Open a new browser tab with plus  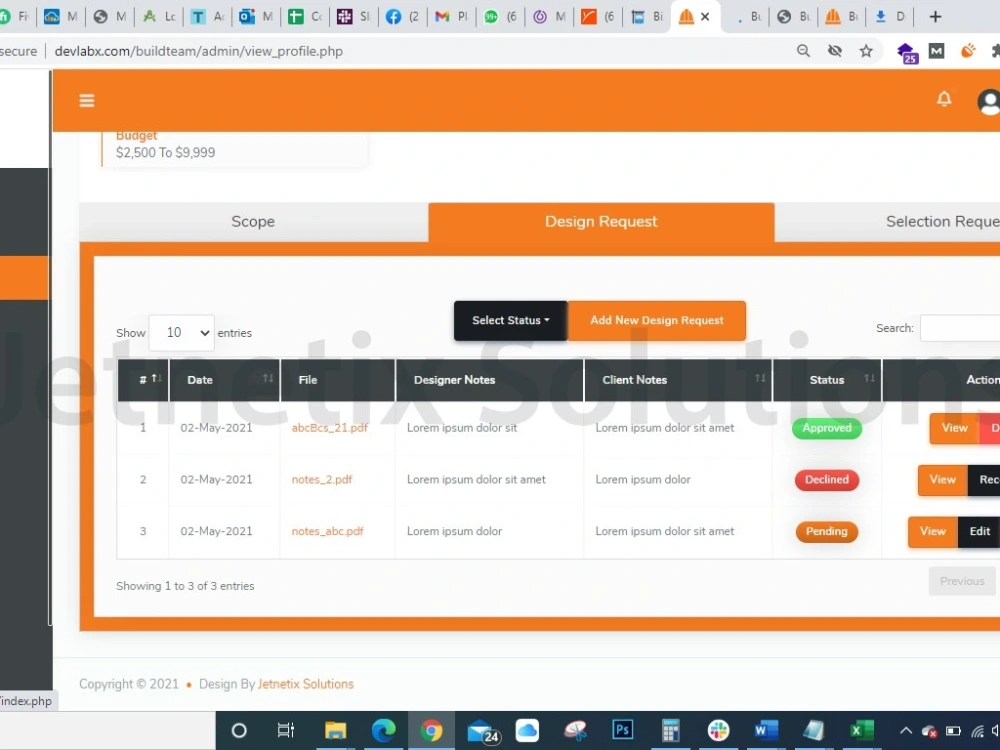click(x=935, y=17)
